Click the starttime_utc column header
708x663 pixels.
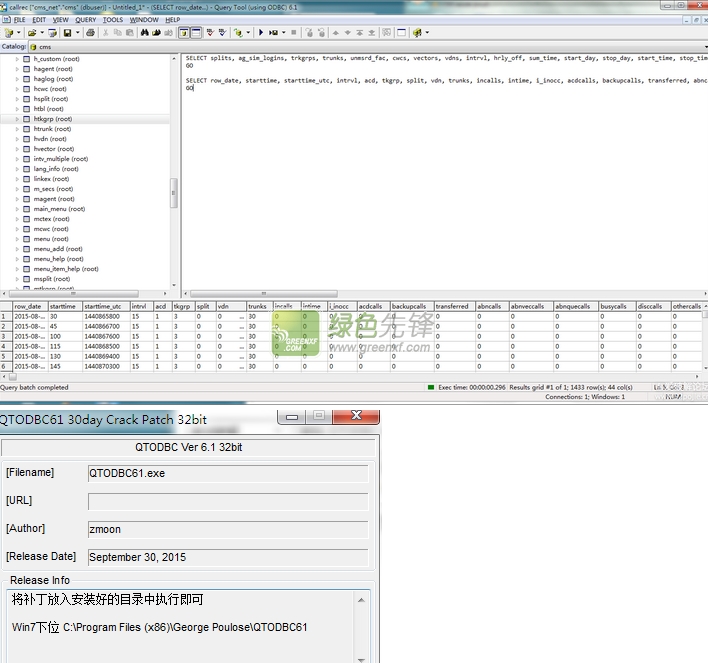coord(106,307)
